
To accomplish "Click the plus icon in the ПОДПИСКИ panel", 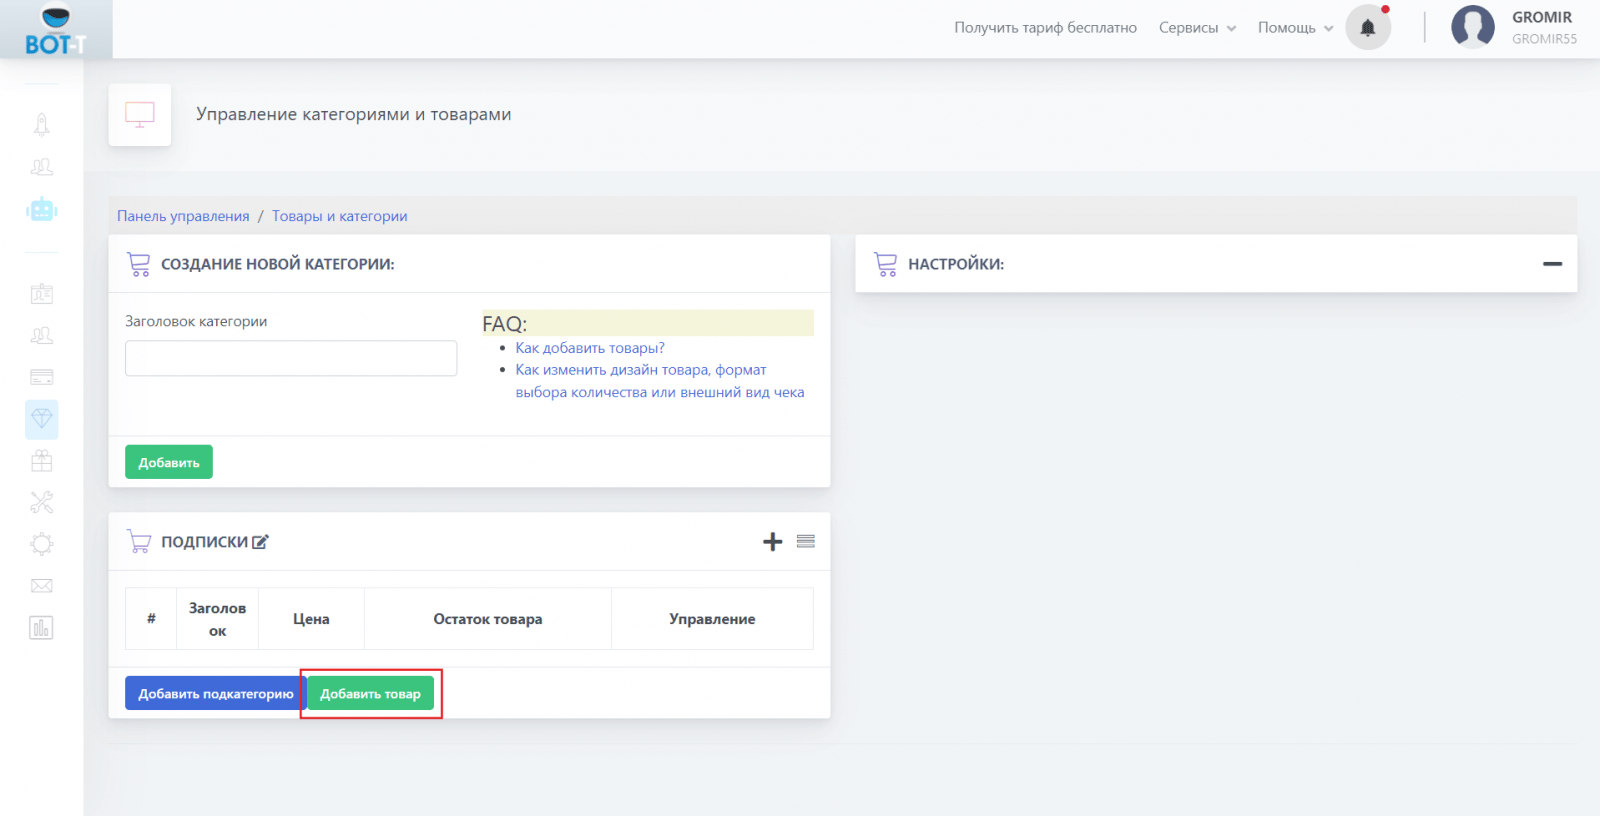I will (x=772, y=542).
